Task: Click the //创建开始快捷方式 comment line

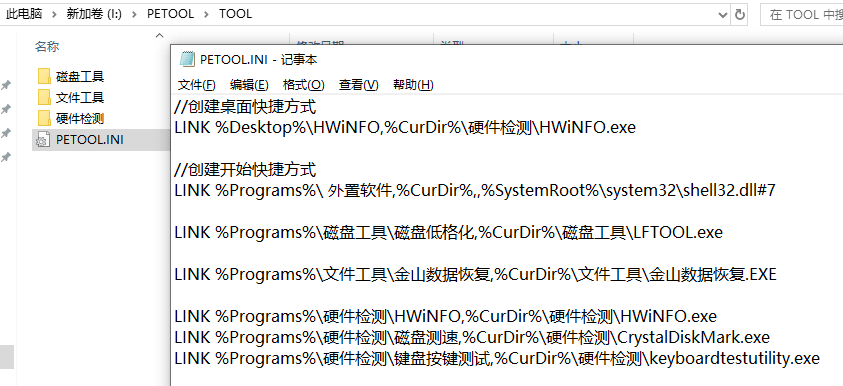Action: 245,170
